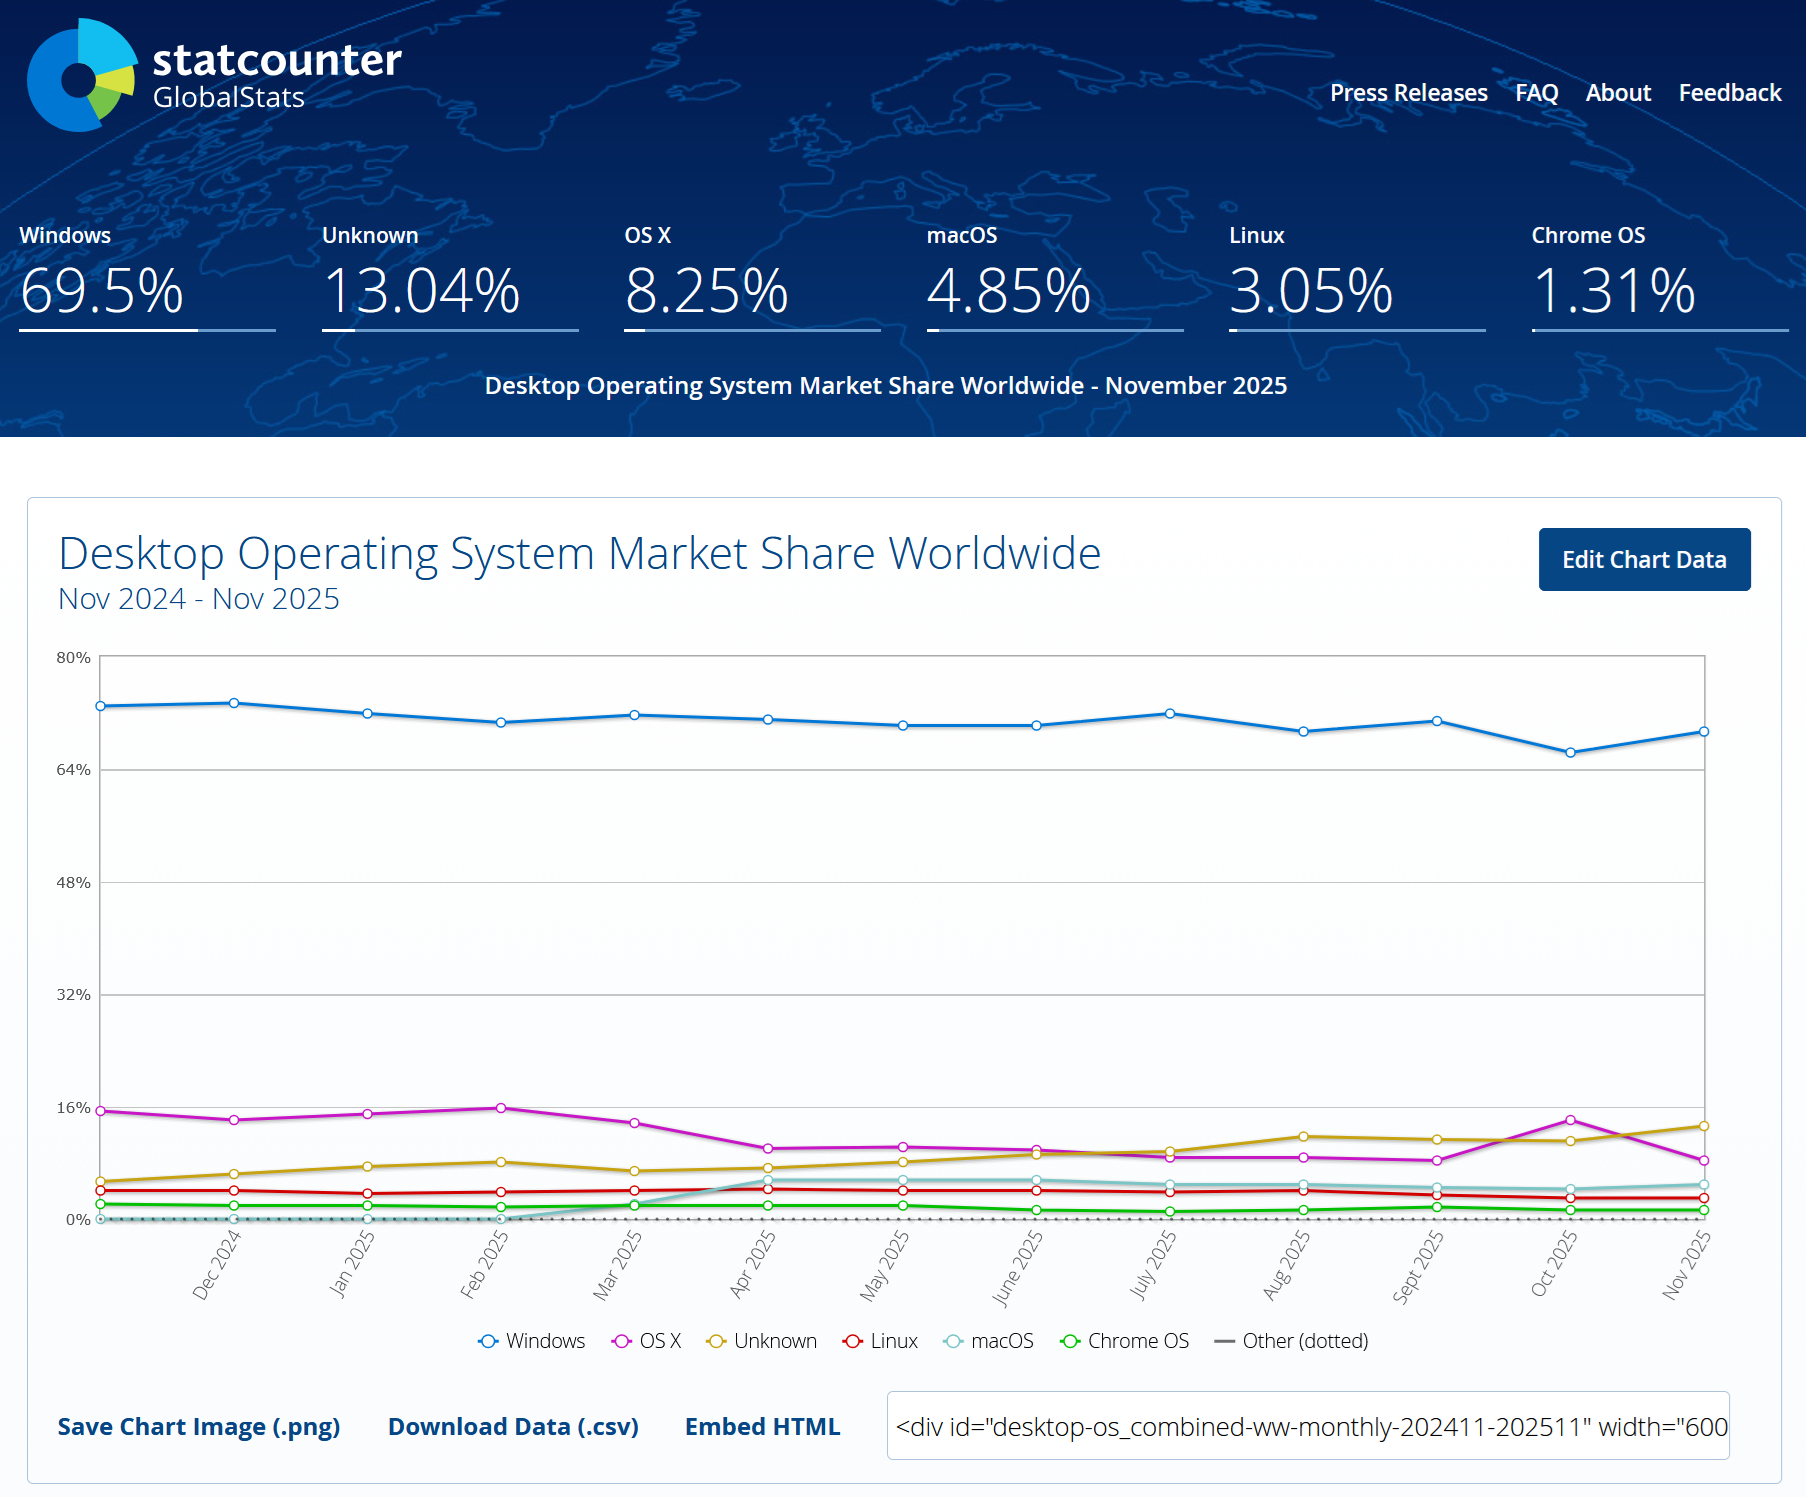
Task: Click the 80% y-axis label
Action: 73,657
